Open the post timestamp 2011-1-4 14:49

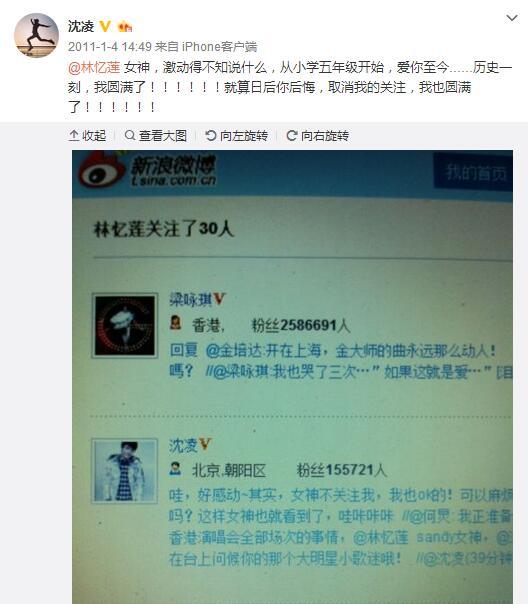point(110,47)
